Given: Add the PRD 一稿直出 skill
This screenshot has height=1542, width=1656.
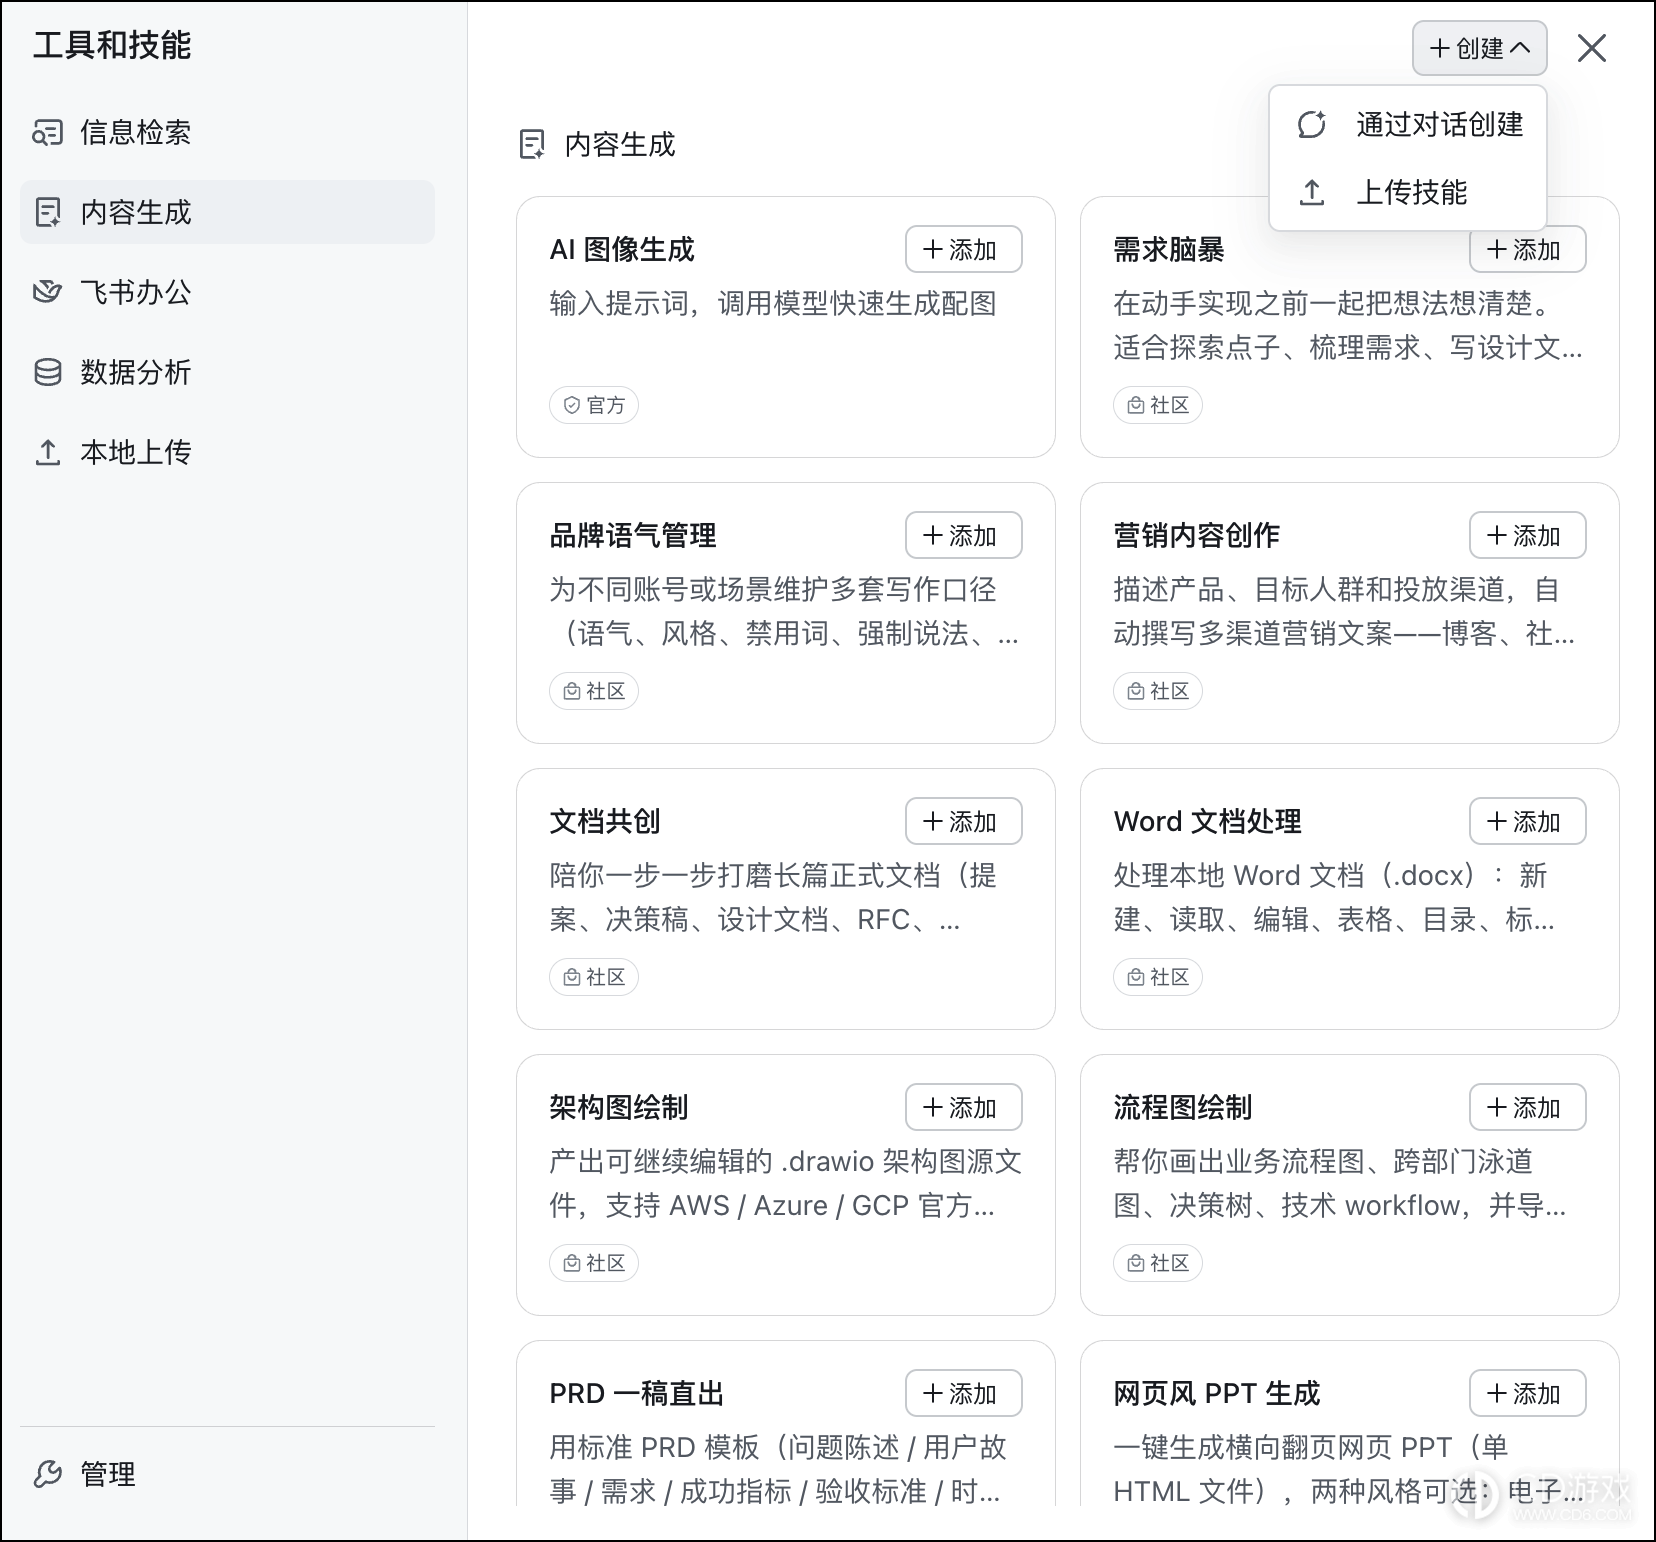Looking at the screenshot, I should 963,1393.
